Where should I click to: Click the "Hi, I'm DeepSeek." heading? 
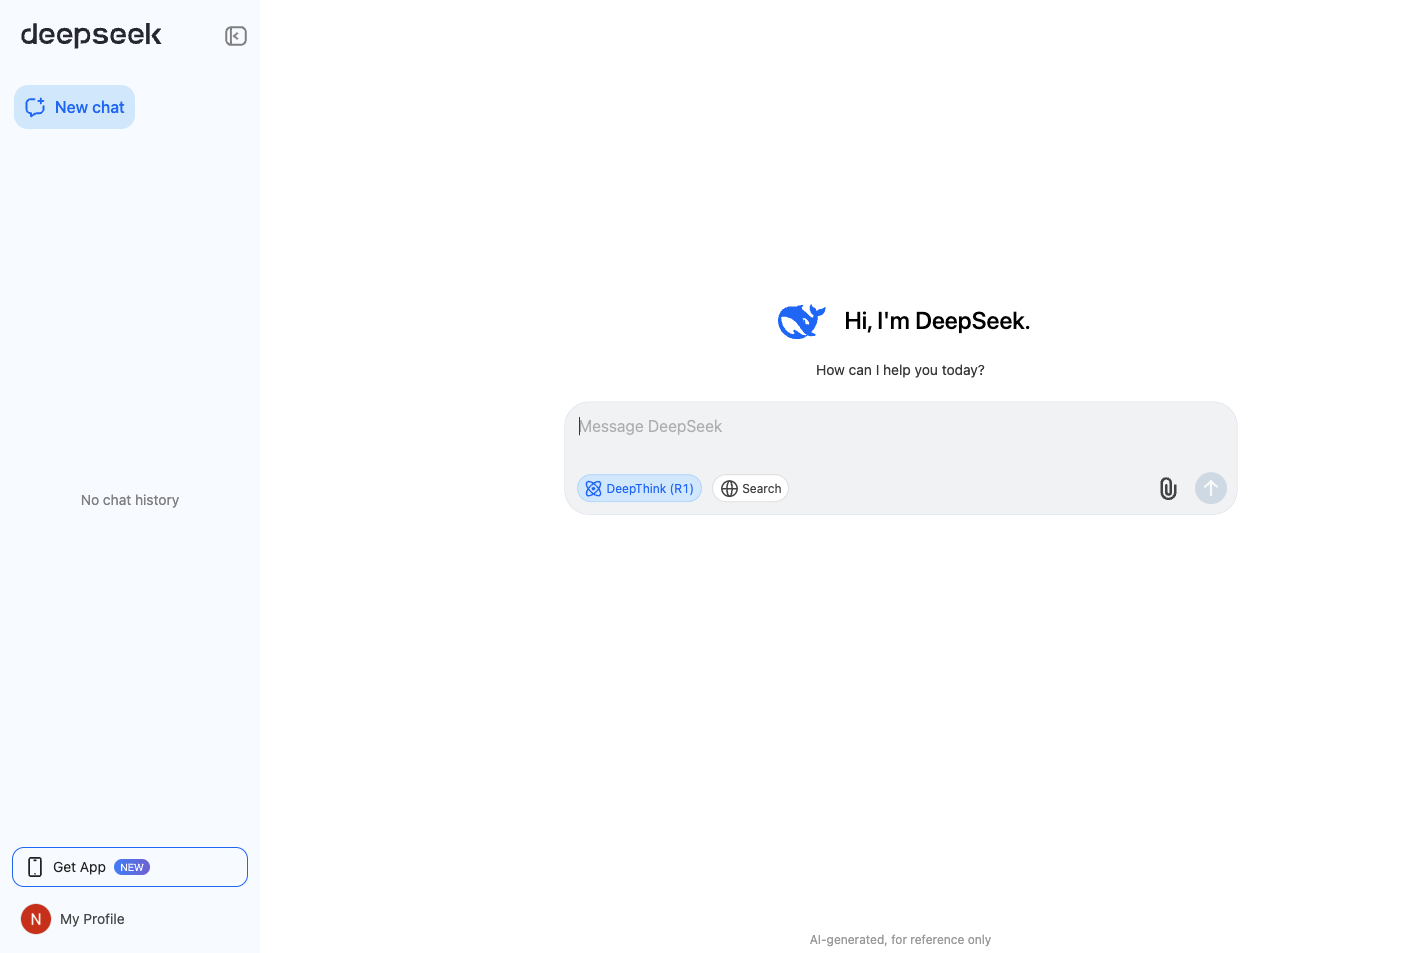coord(937,321)
